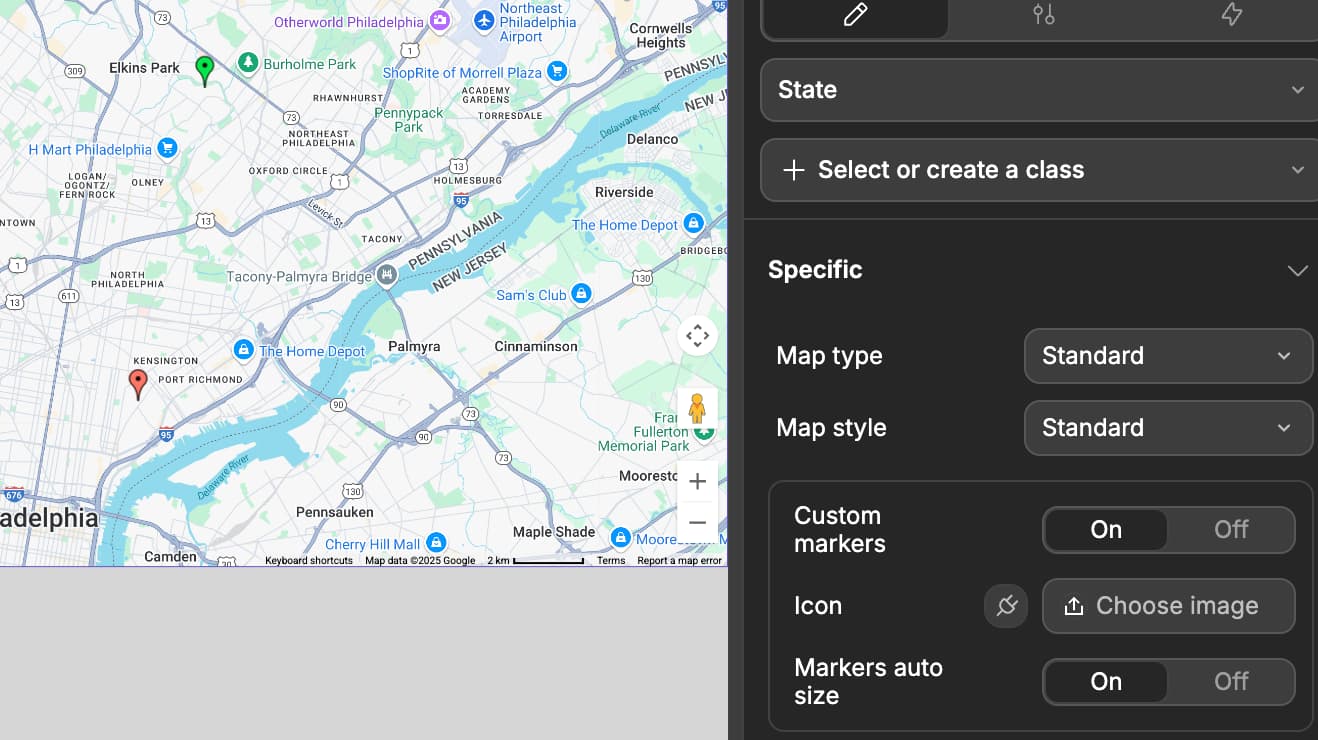Zoom out with the map minus button
The width and height of the screenshot is (1318, 740).
697,523
